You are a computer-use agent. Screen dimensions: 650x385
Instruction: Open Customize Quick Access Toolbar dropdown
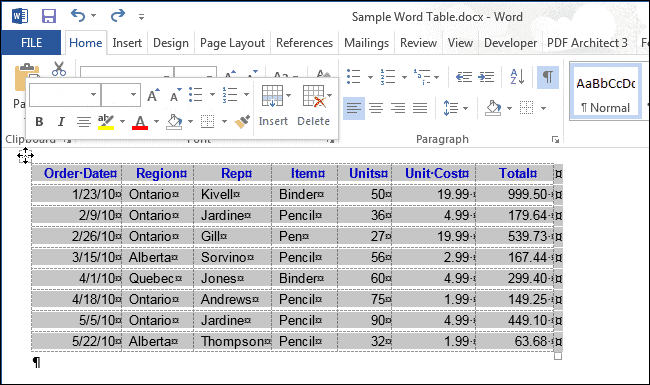141,17
